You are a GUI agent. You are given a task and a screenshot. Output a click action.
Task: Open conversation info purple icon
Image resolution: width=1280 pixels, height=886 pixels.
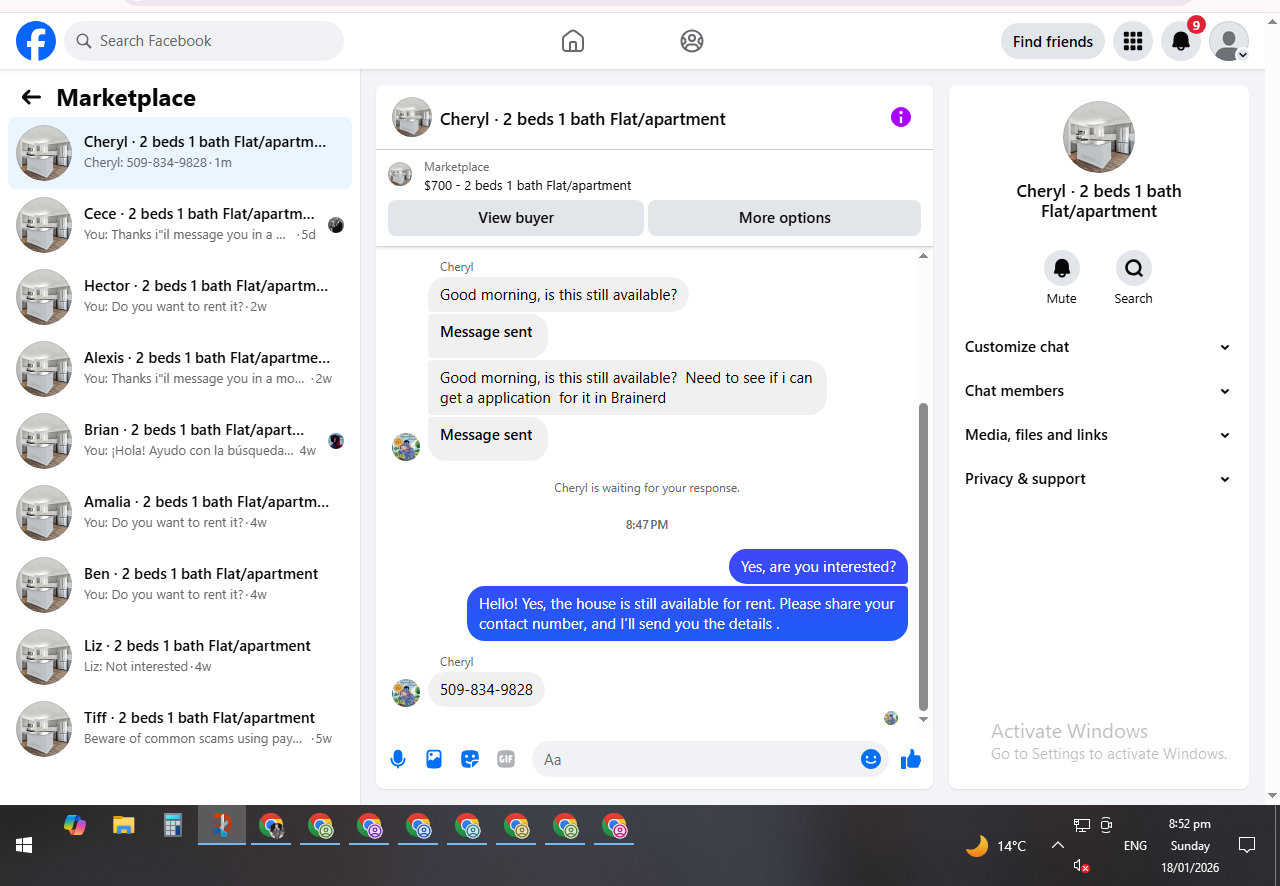(901, 117)
